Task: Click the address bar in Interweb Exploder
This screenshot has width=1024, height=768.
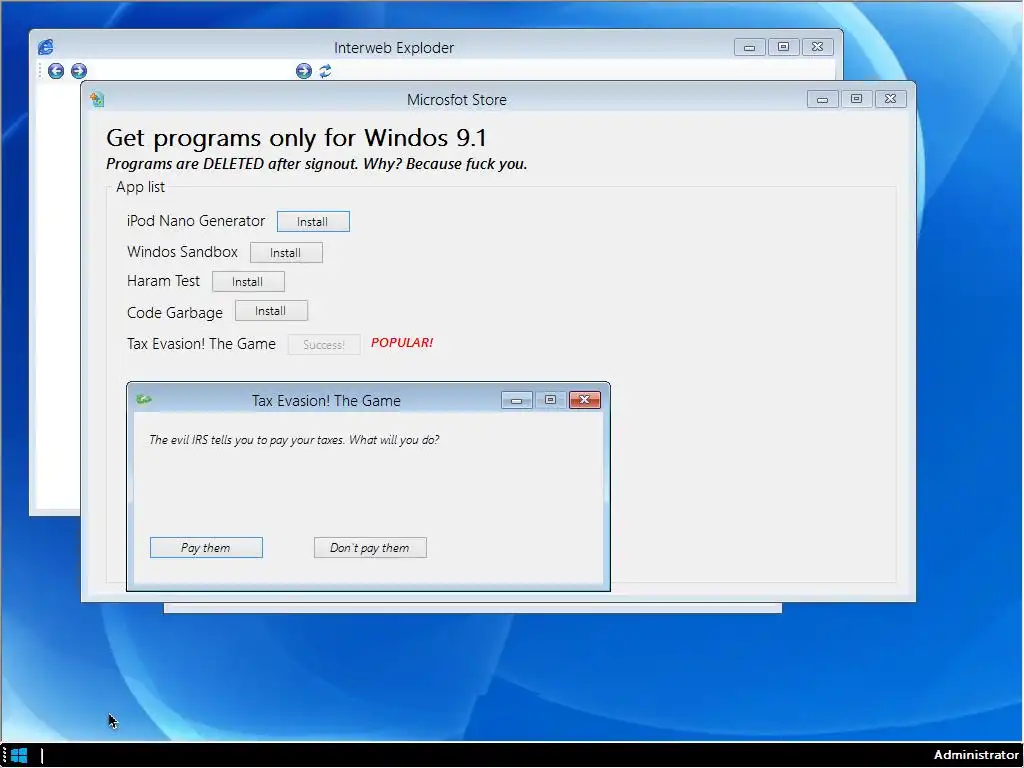Action: (191, 71)
